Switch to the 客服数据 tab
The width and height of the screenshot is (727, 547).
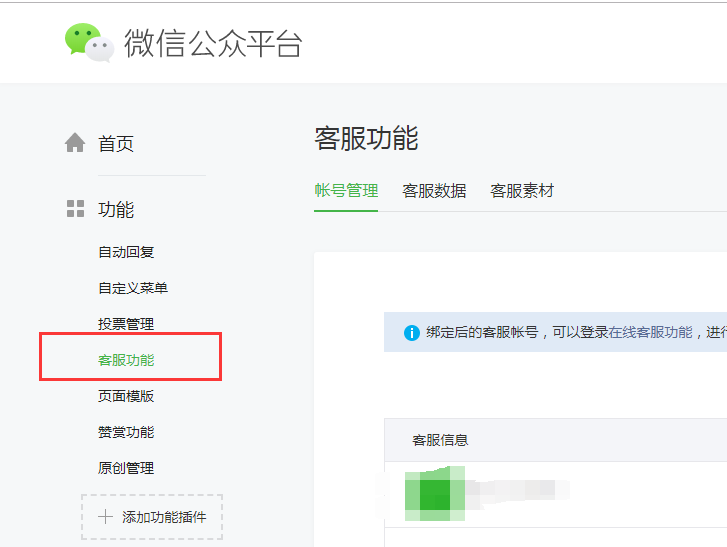pos(434,191)
